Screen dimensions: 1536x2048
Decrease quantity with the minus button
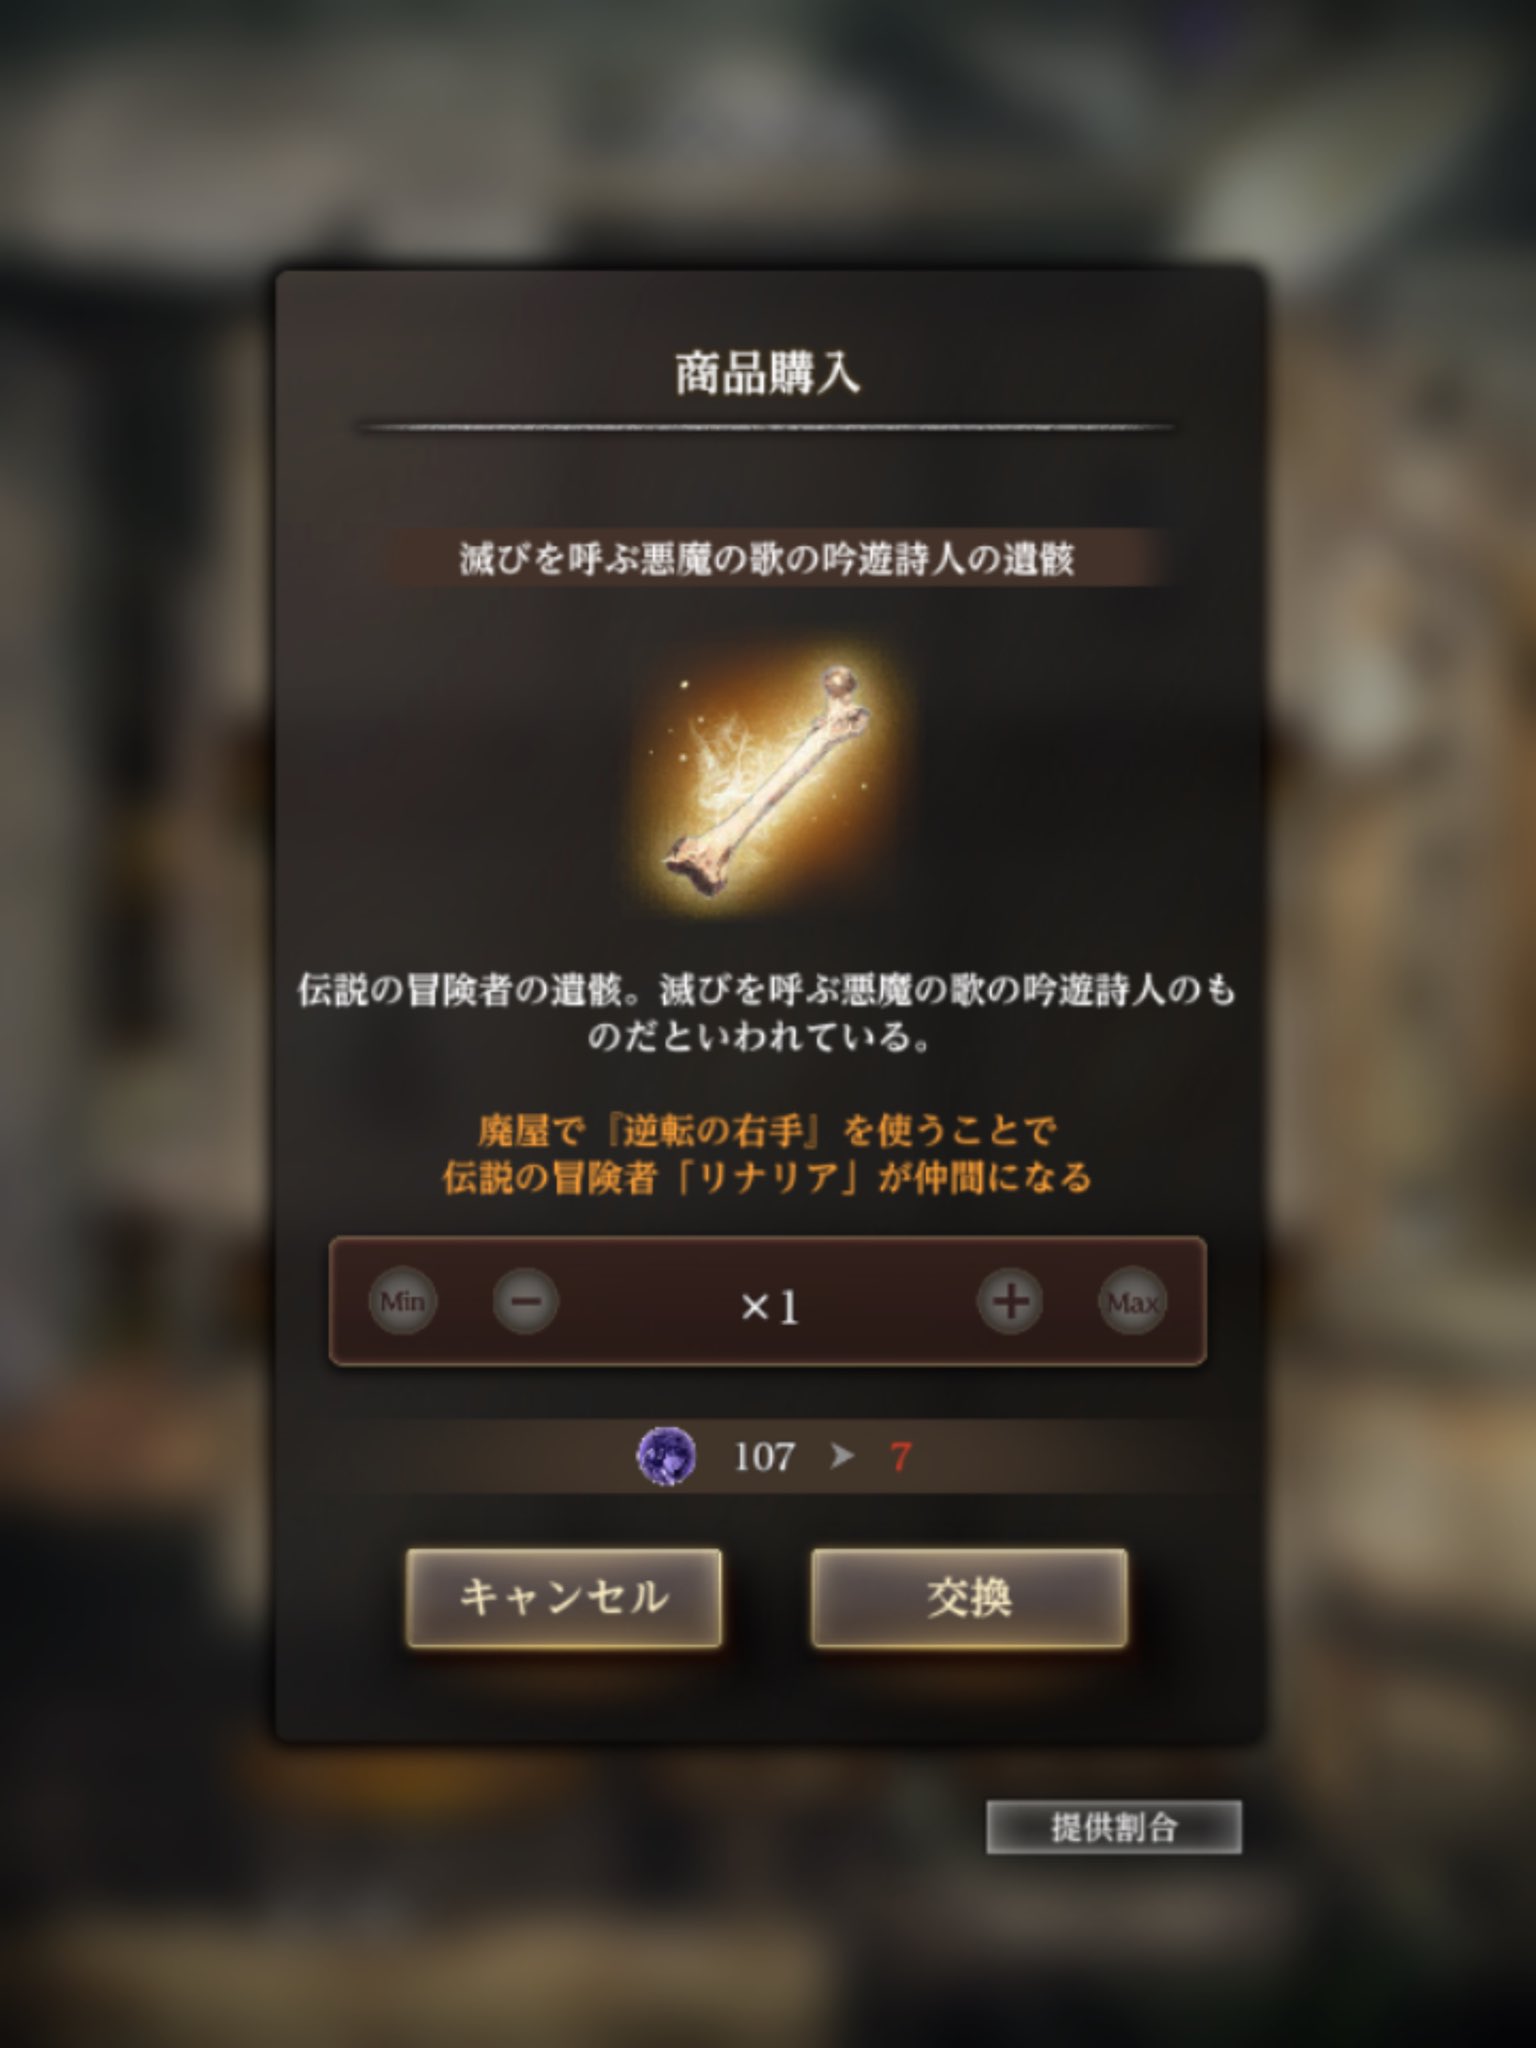pos(525,1301)
